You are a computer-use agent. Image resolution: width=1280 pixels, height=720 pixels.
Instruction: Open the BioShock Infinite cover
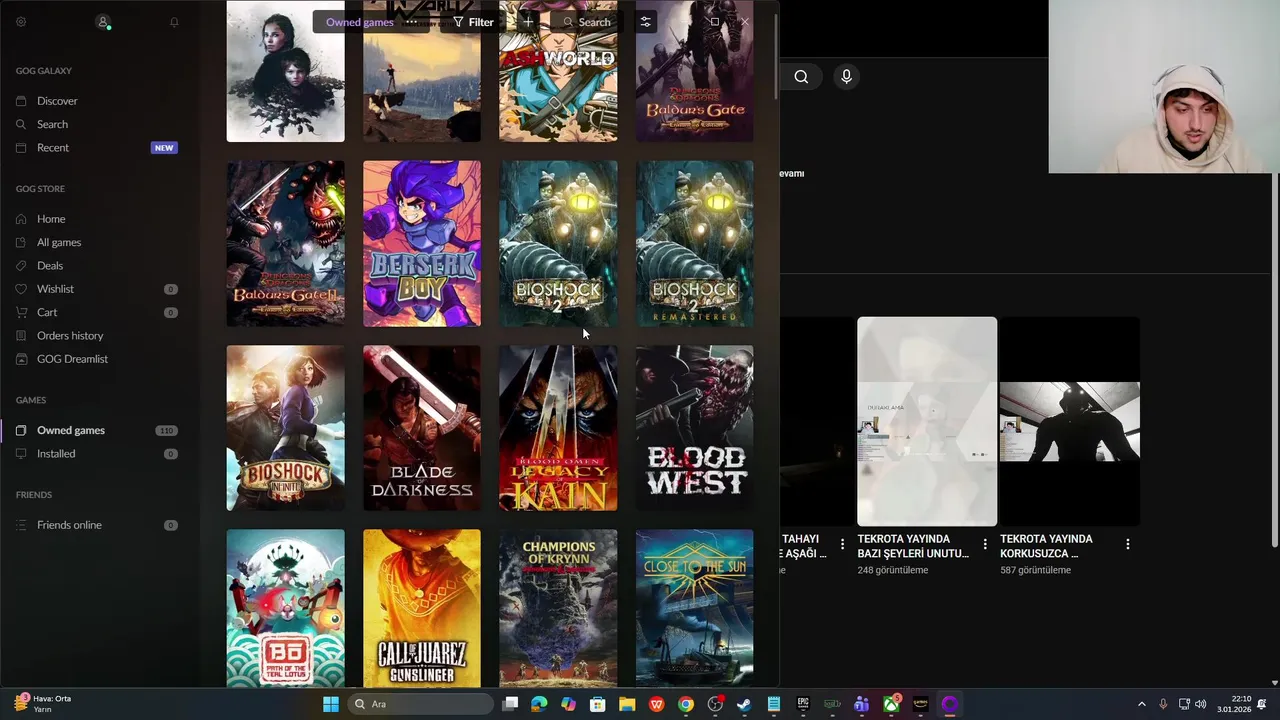tap(286, 428)
